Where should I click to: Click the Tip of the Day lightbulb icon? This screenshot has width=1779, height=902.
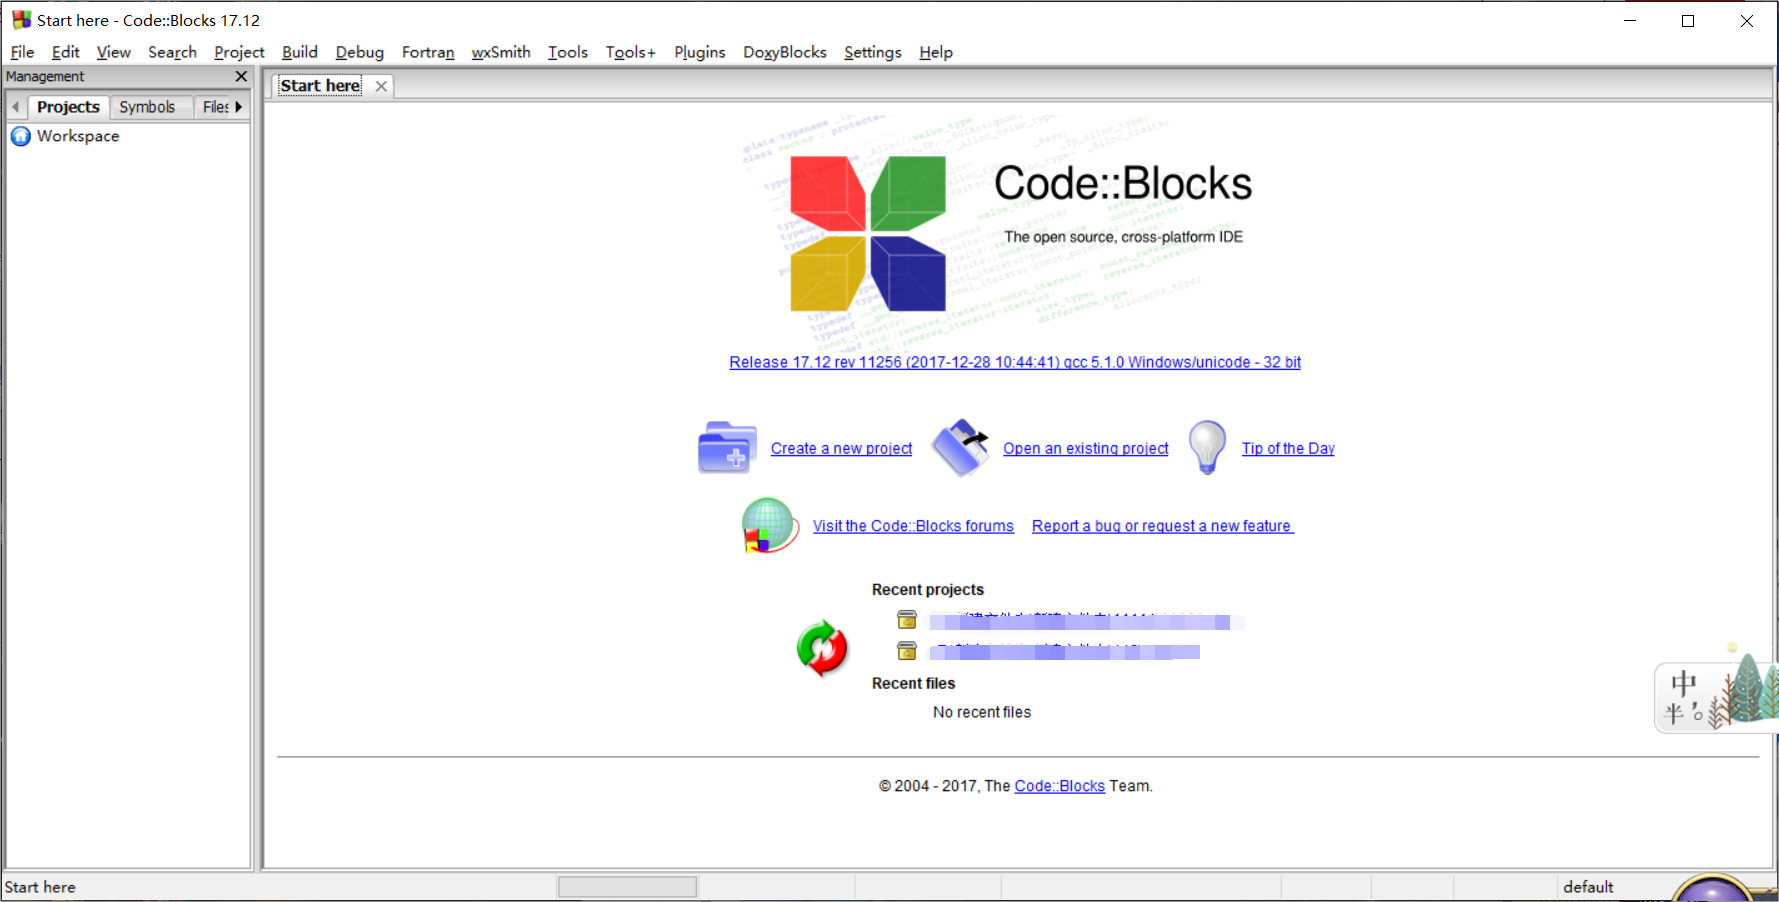click(1206, 447)
